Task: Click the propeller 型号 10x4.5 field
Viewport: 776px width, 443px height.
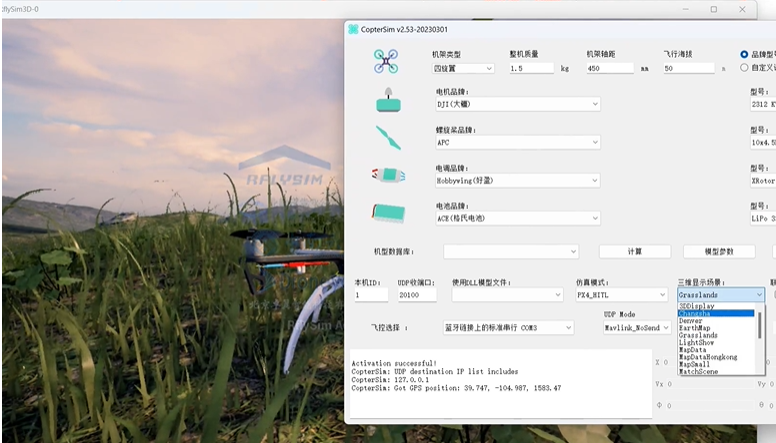Action: [763, 142]
